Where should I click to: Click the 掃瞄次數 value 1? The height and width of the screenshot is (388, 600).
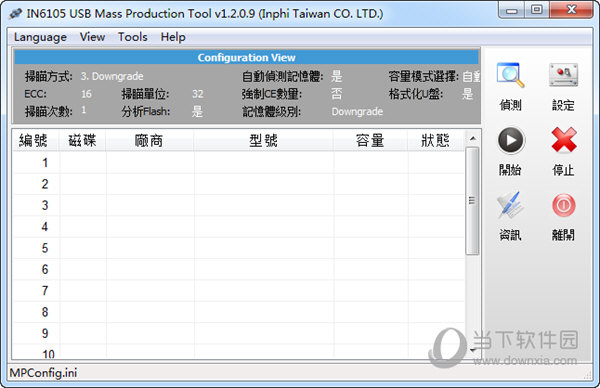click(x=83, y=111)
